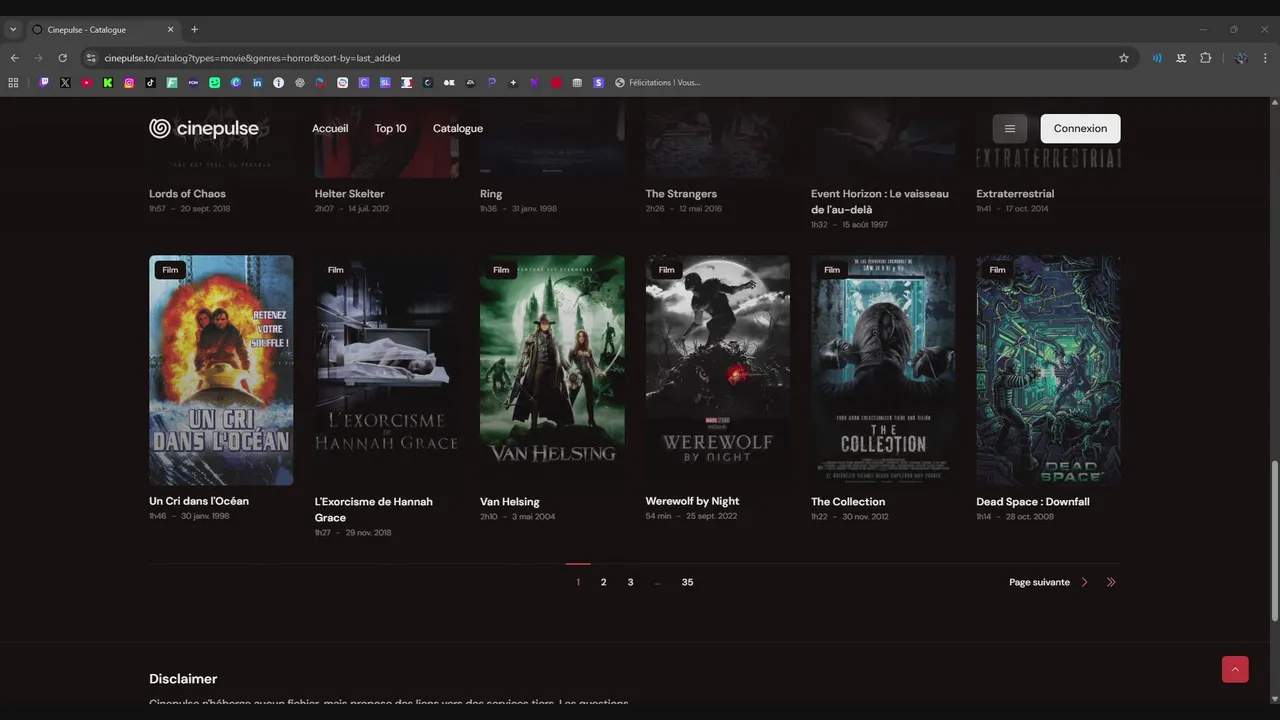Click the Ring movie title

(491, 194)
